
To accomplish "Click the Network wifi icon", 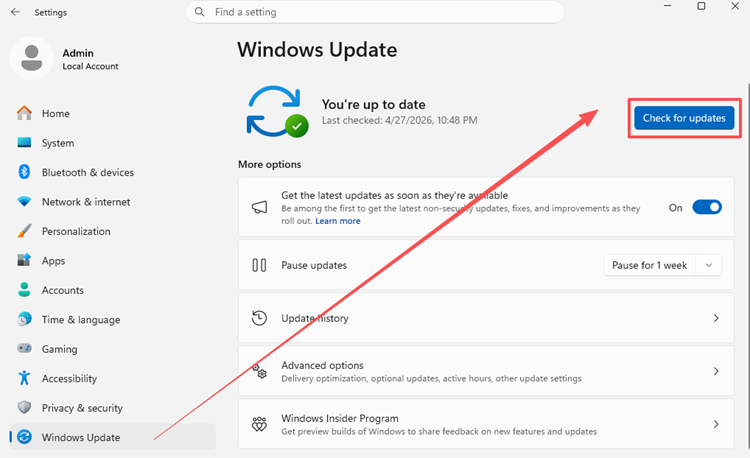I will pyautogui.click(x=24, y=201).
